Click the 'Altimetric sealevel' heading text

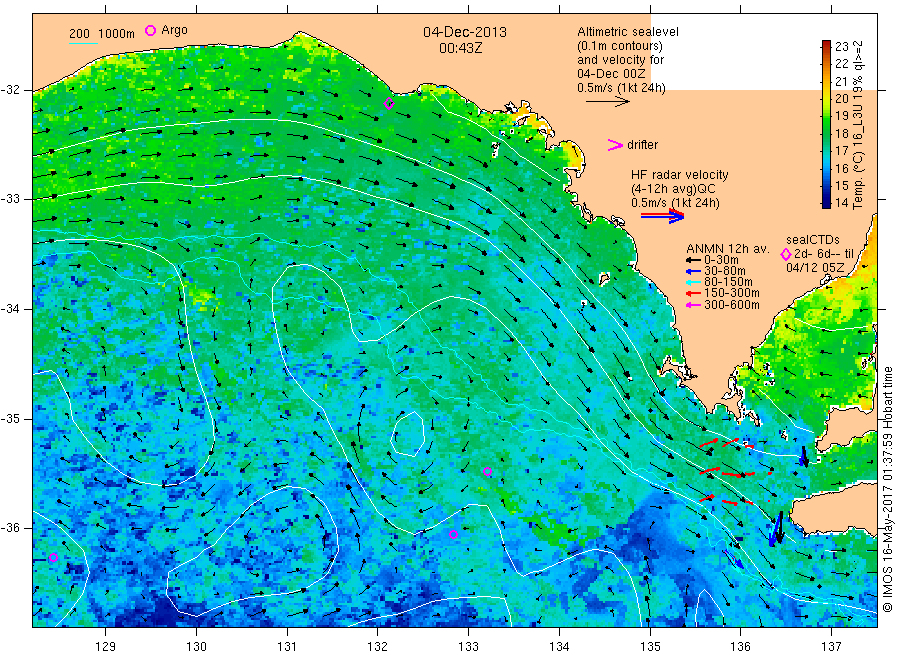[628, 32]
